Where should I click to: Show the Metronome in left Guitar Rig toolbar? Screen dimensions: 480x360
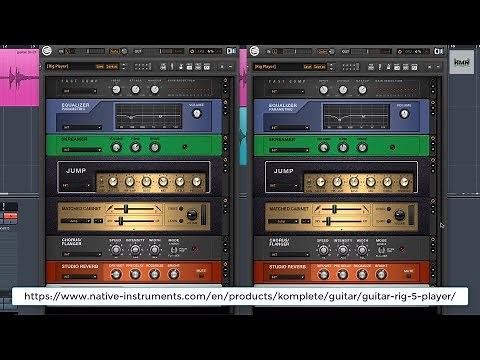[181, 67]
